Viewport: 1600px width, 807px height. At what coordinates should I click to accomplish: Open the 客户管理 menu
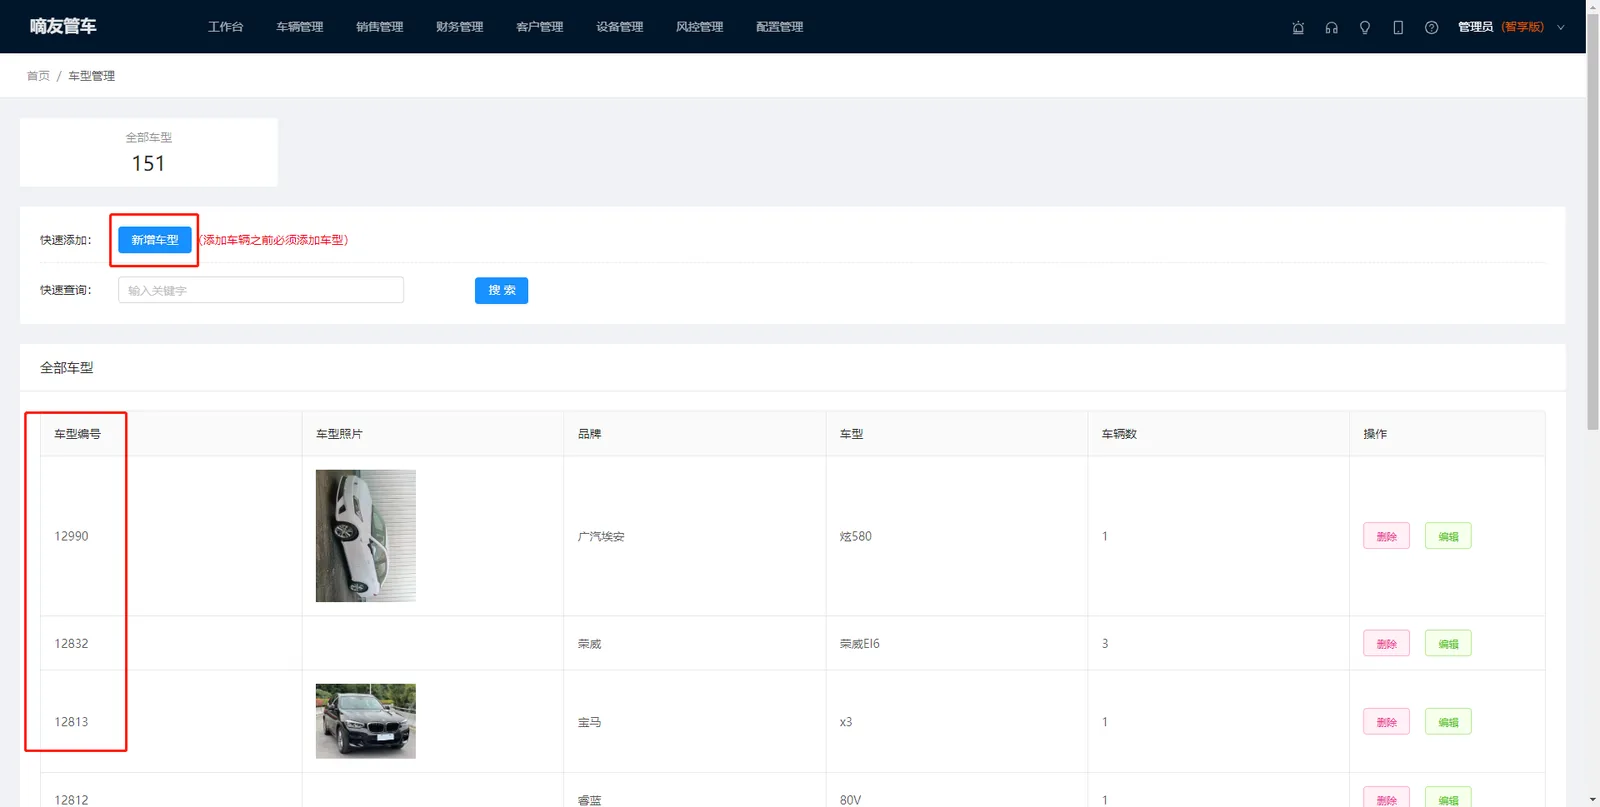pos(540,27)
